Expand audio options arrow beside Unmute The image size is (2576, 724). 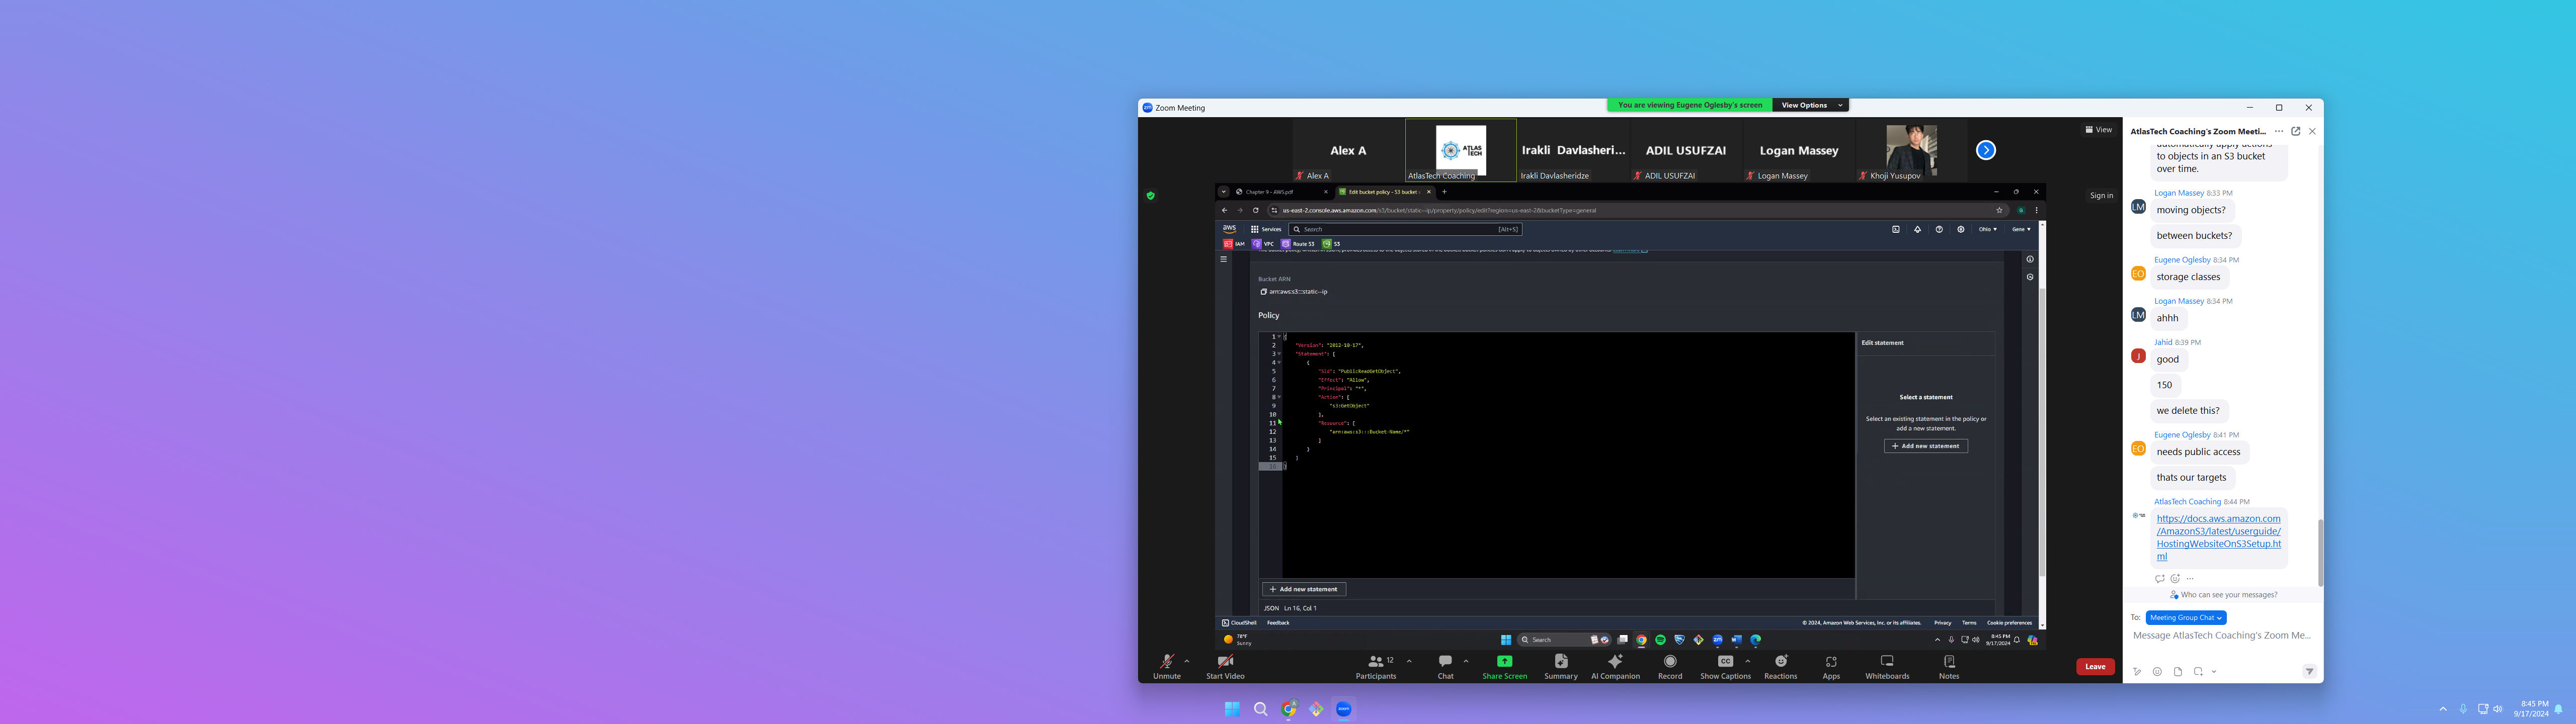pyautogui.click(x=1187, y=661)
